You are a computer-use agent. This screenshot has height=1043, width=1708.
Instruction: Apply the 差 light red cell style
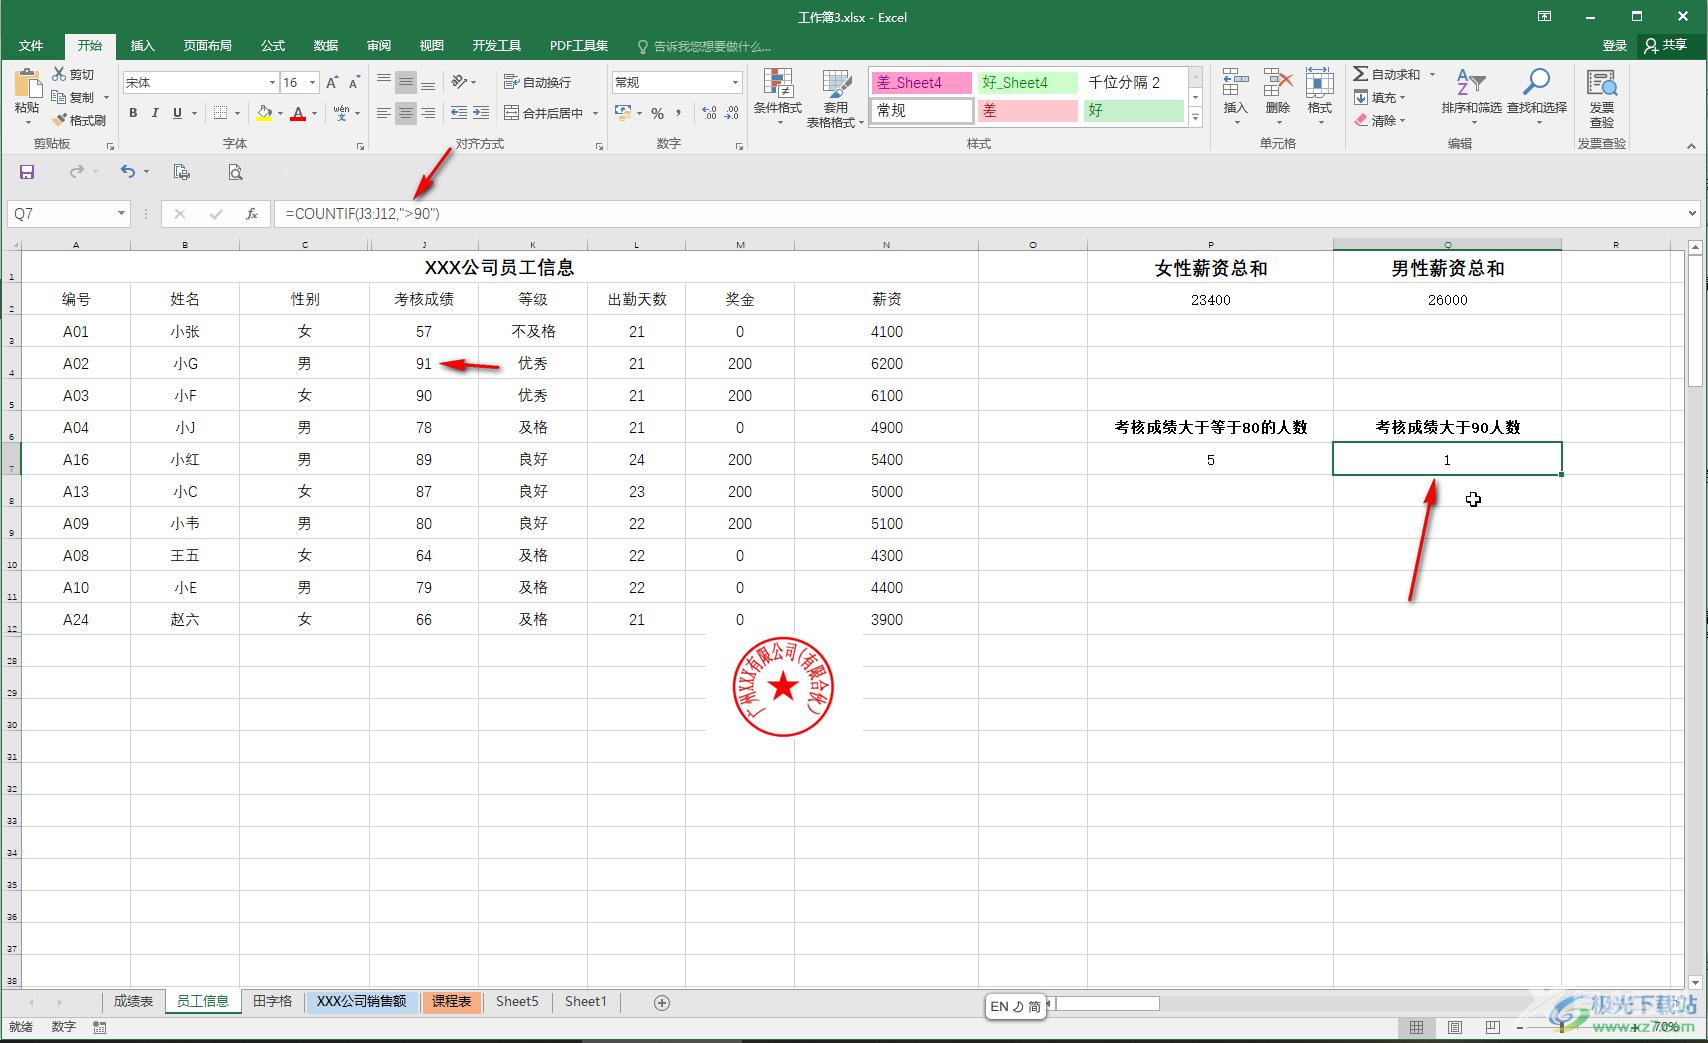point(1028,110)
